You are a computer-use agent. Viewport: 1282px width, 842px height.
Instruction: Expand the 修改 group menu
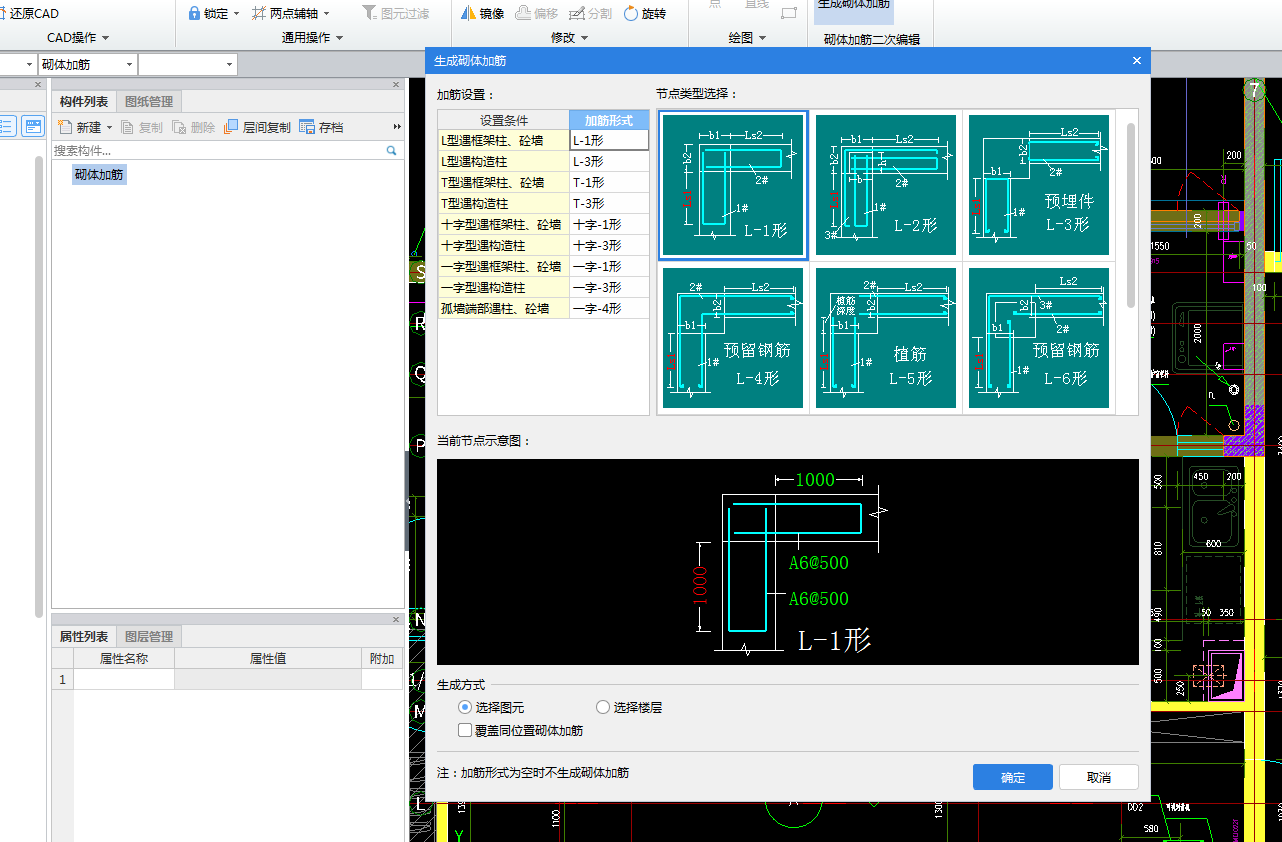point(584,38)
